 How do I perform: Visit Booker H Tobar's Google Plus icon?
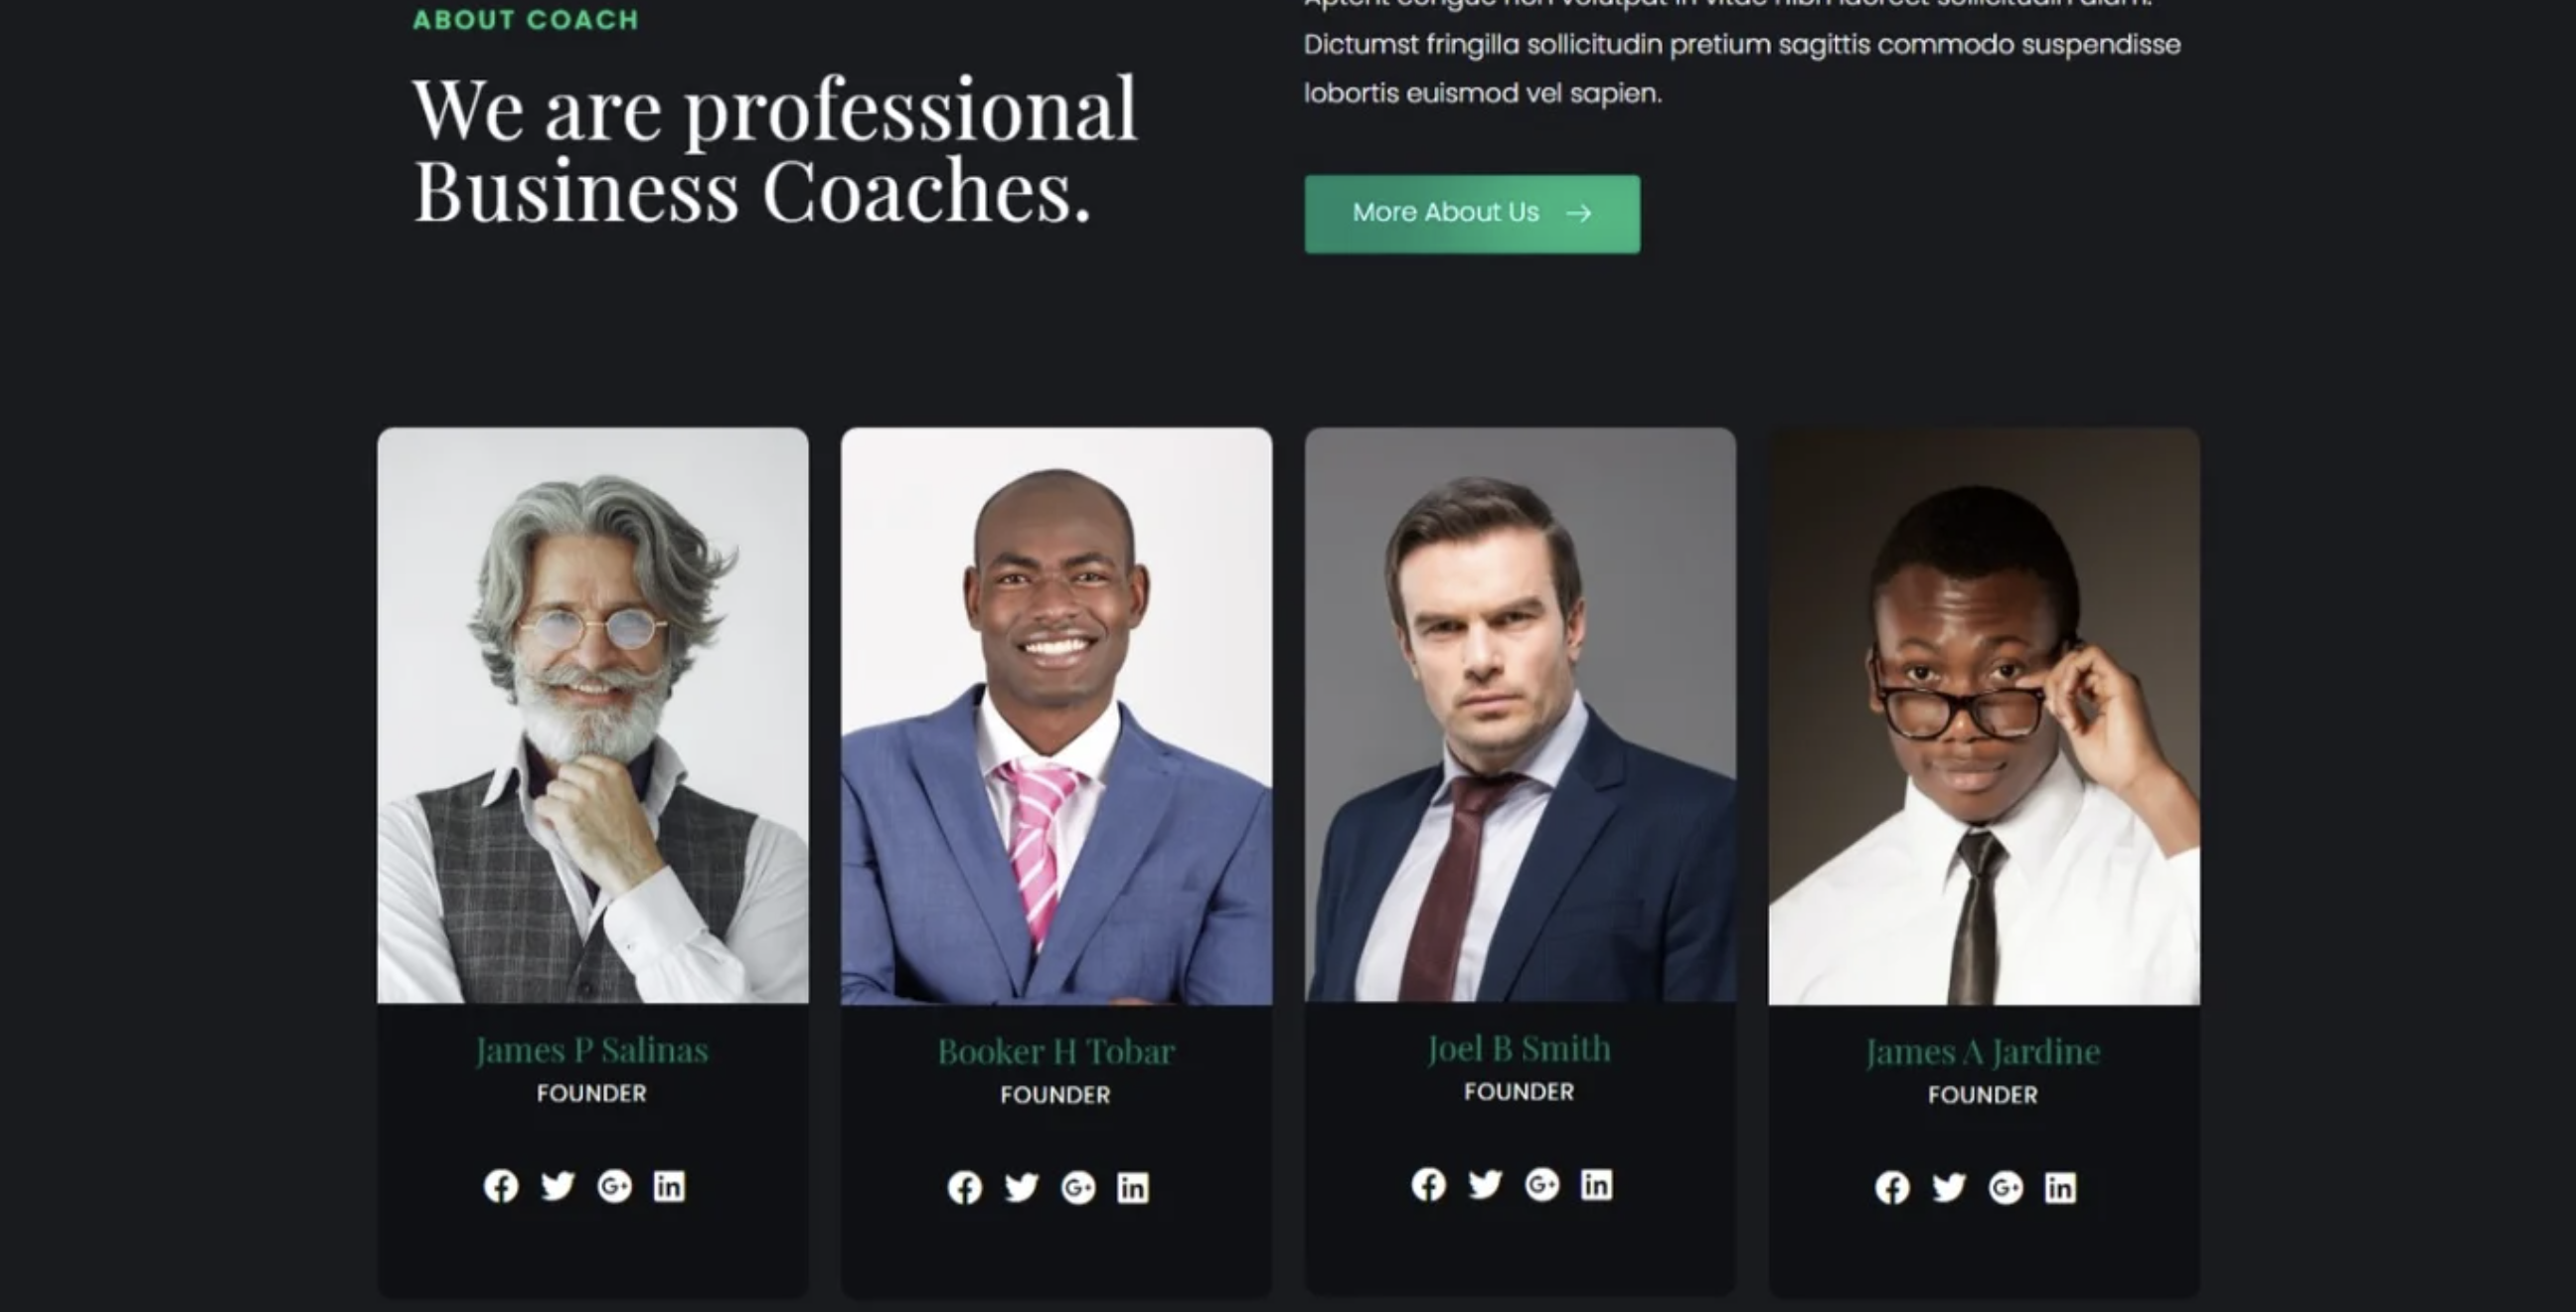[x=1078, y=1188]
